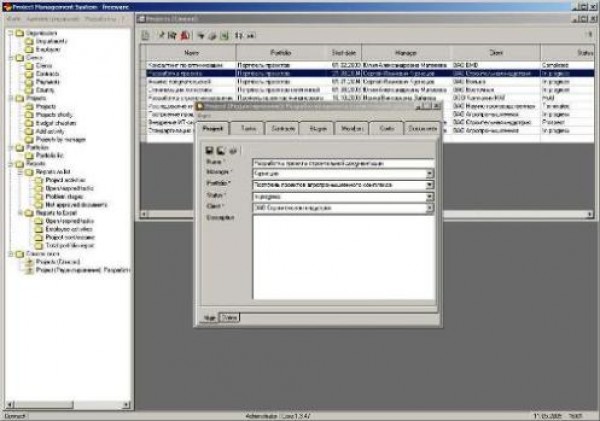
Task: Click the right arrow of the tree's horizontal scrollbar
Action: (126, 405)
